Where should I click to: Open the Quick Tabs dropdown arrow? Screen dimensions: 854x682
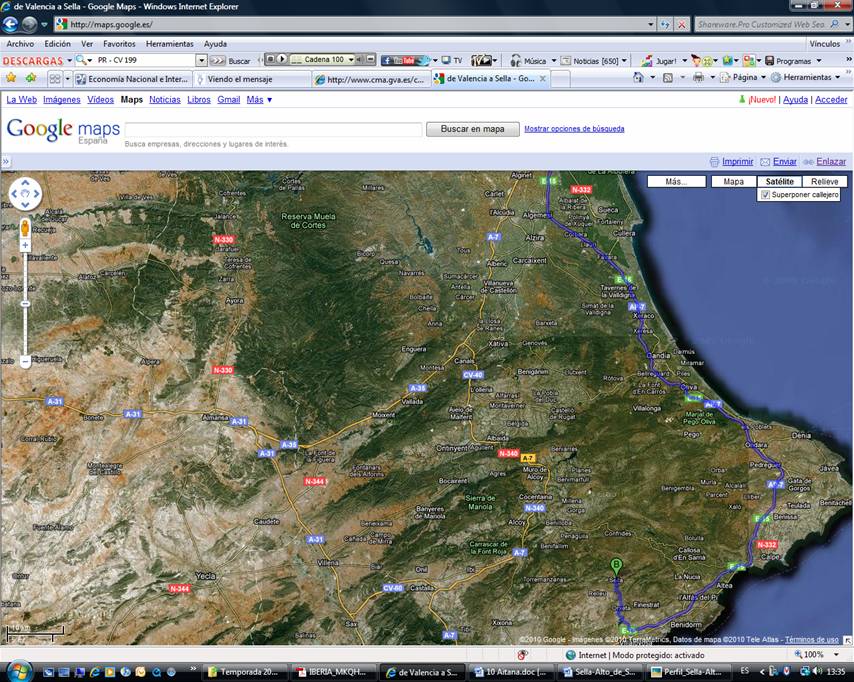[68, 79]
